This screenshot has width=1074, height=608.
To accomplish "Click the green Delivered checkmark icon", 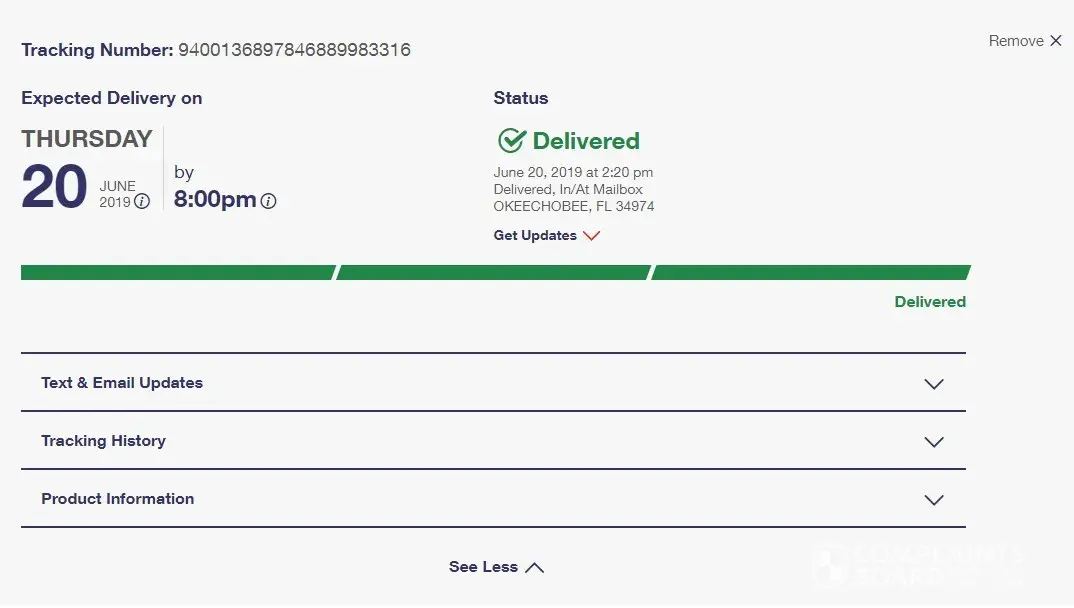I will coord(511,140).
